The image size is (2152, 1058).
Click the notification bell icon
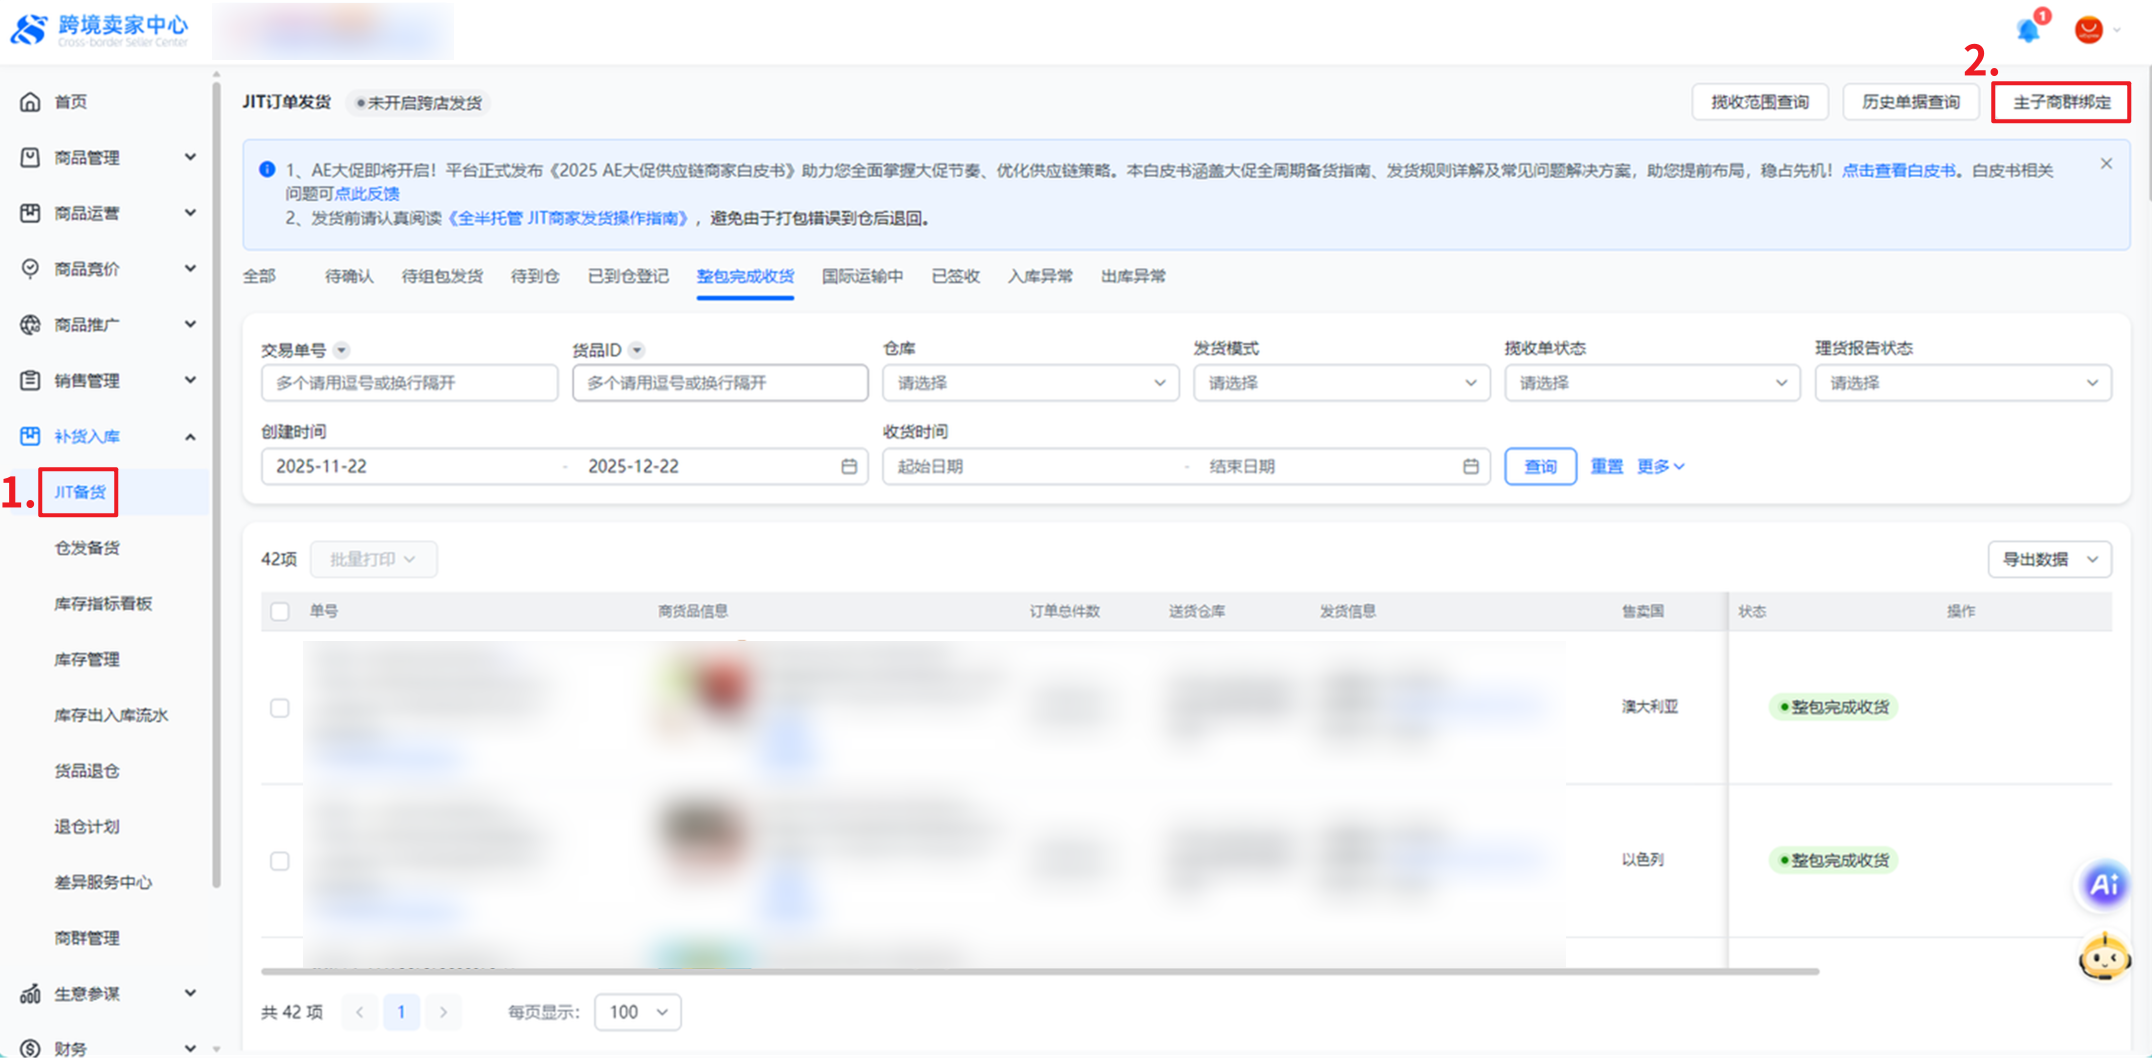pyautogui.click(x=2028, y=30)
